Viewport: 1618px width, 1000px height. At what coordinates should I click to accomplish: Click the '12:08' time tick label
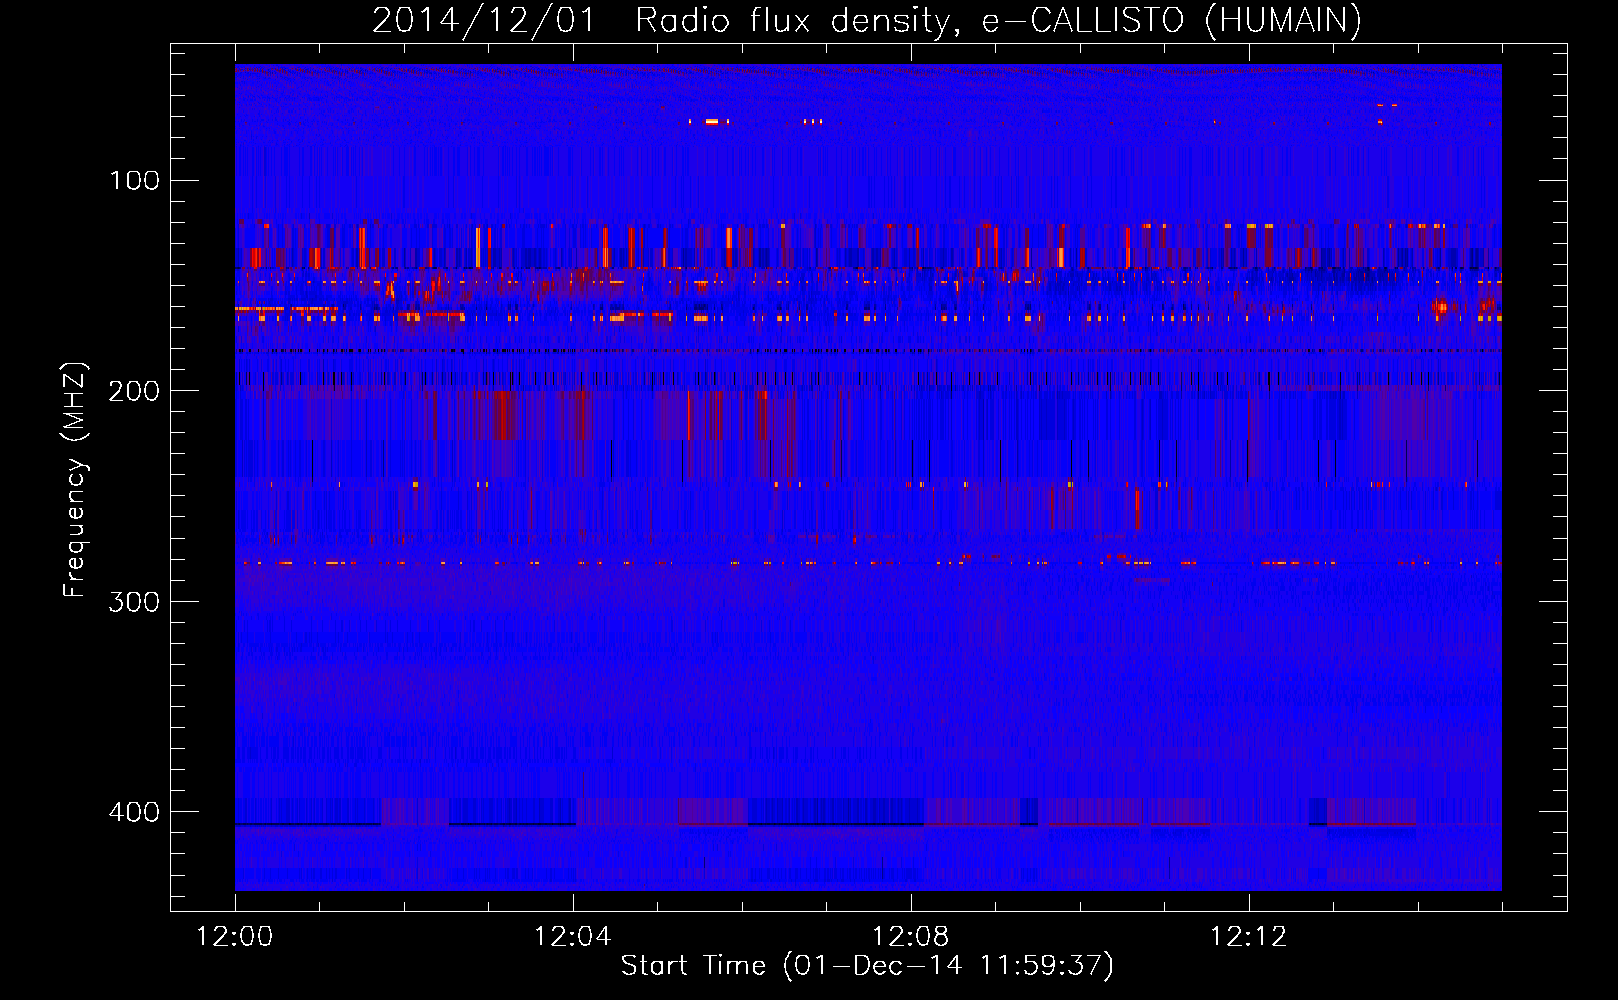coord(911,937)
